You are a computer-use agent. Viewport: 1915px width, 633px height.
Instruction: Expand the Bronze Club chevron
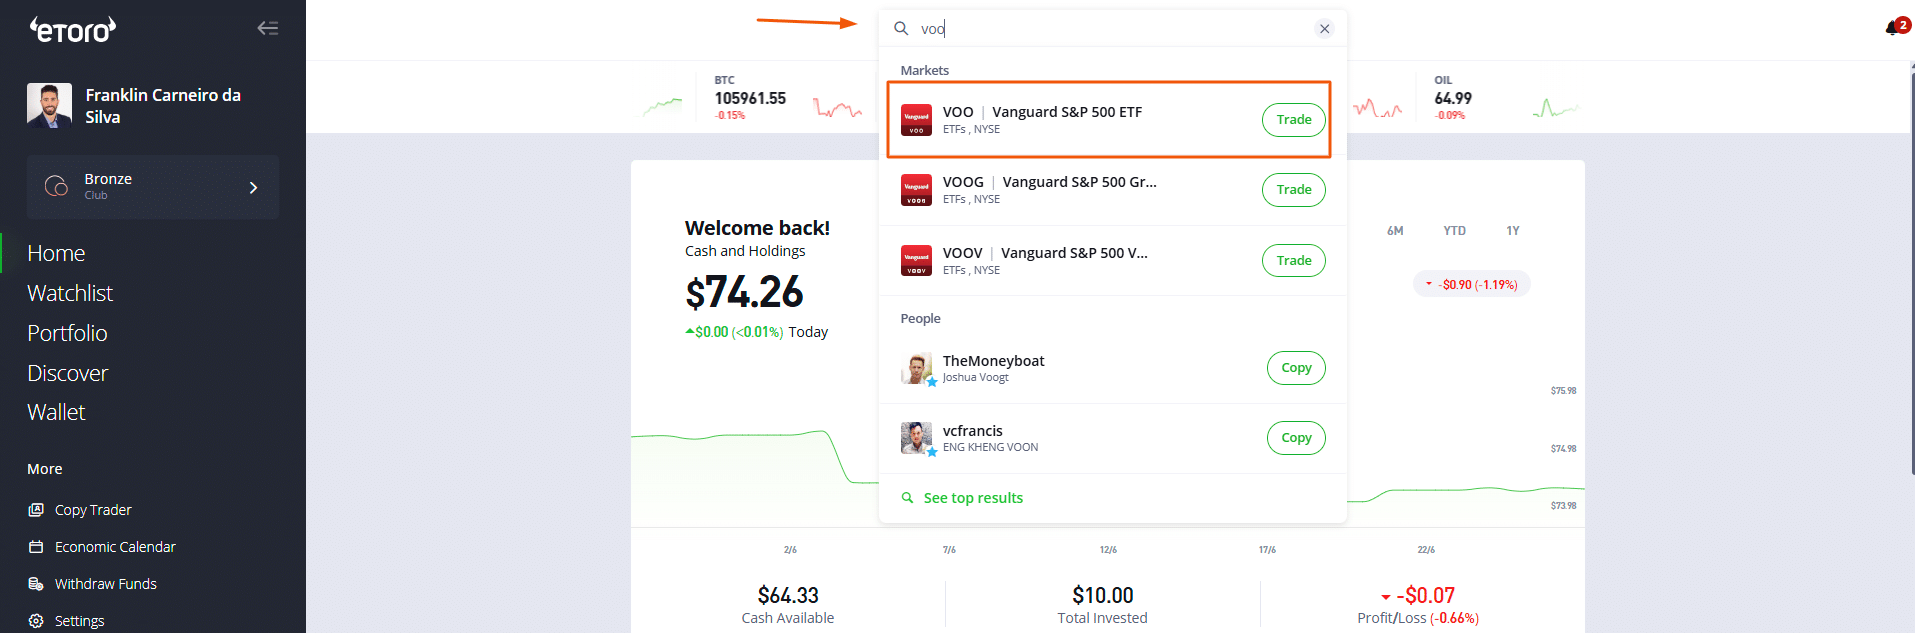tap(253, 187)
